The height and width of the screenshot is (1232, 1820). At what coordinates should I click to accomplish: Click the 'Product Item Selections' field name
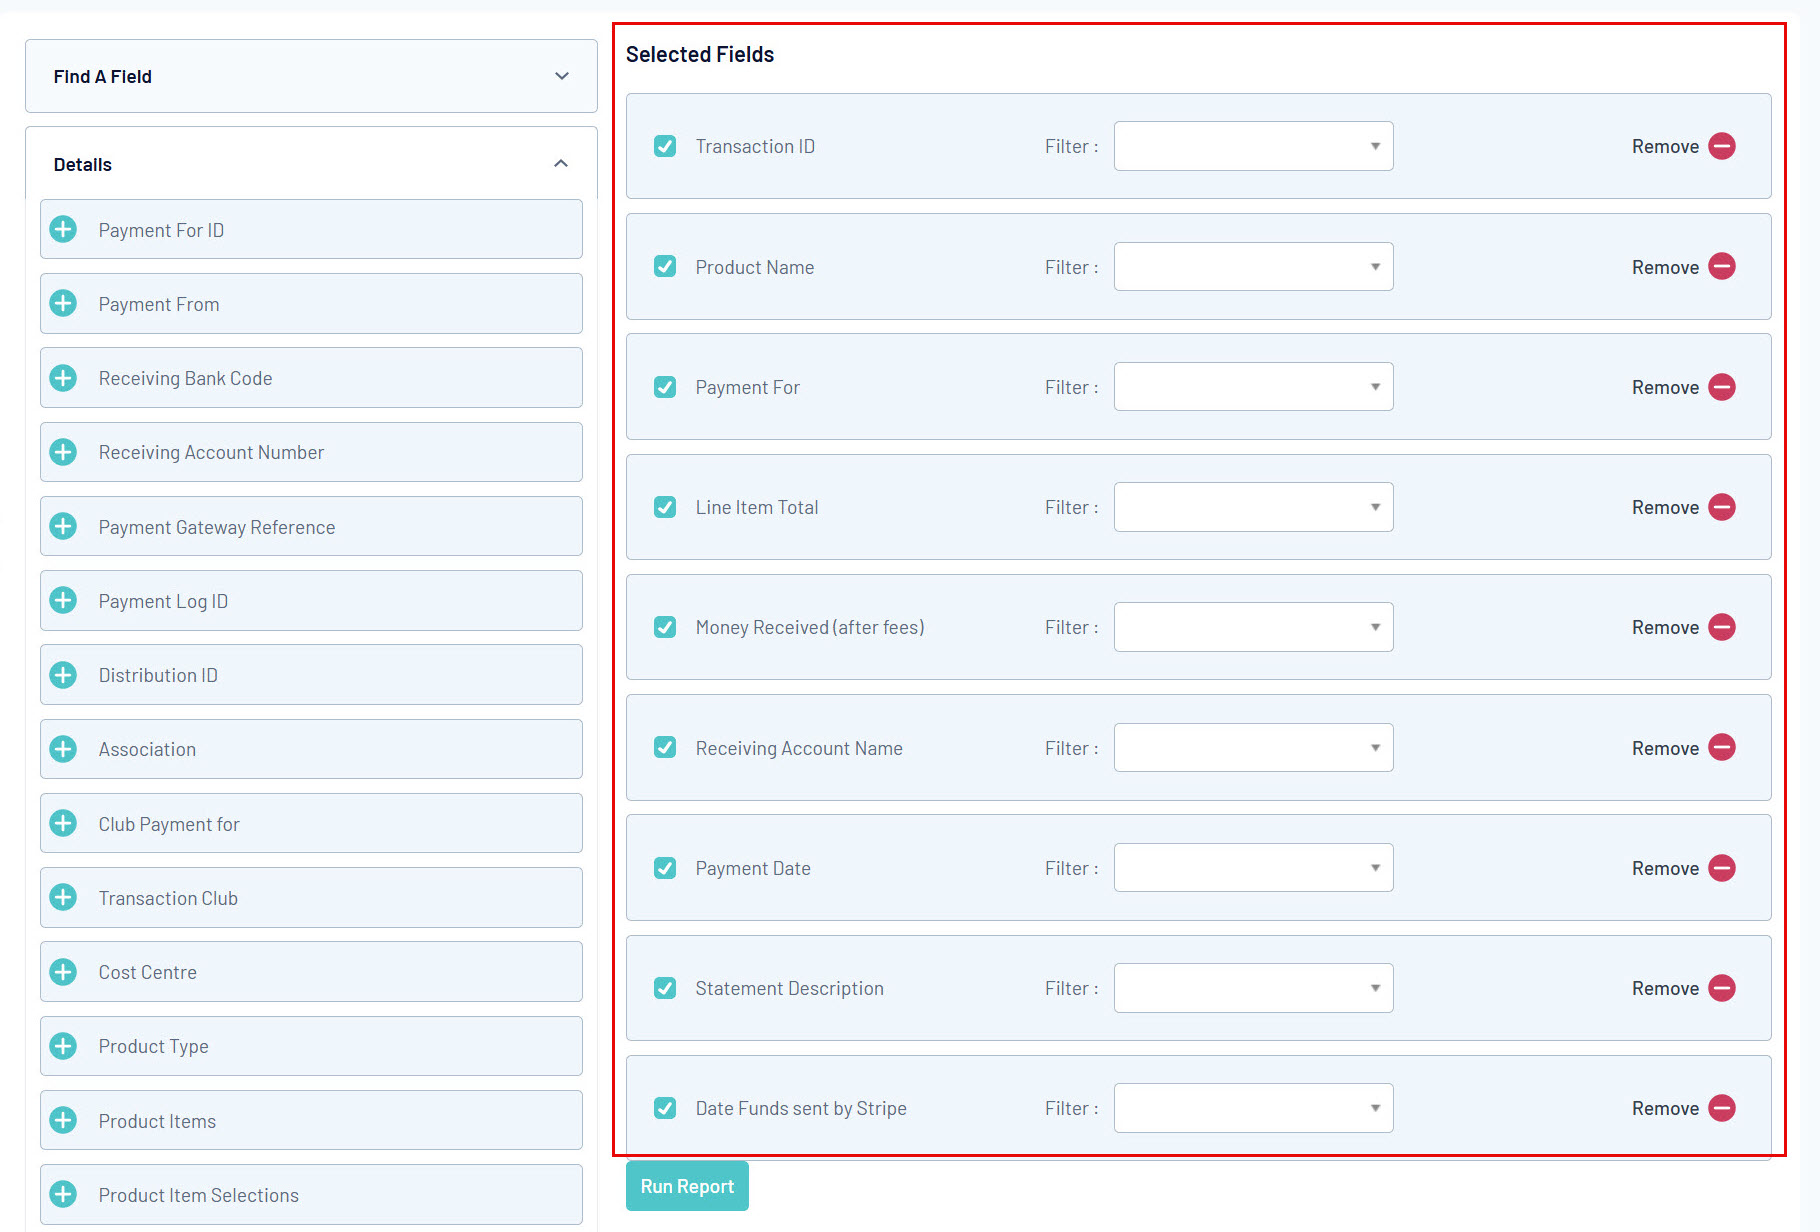pyautogui.click(x=198, y=1195)
